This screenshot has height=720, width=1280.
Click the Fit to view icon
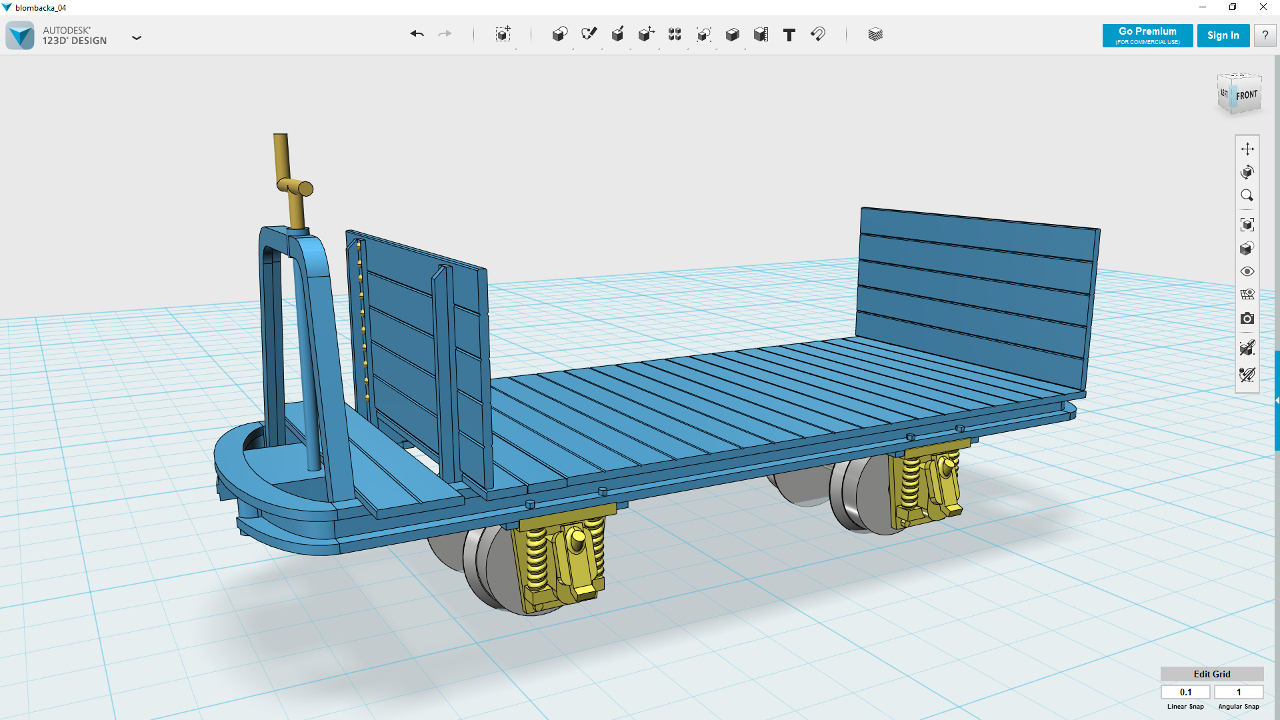[1247, 225]
